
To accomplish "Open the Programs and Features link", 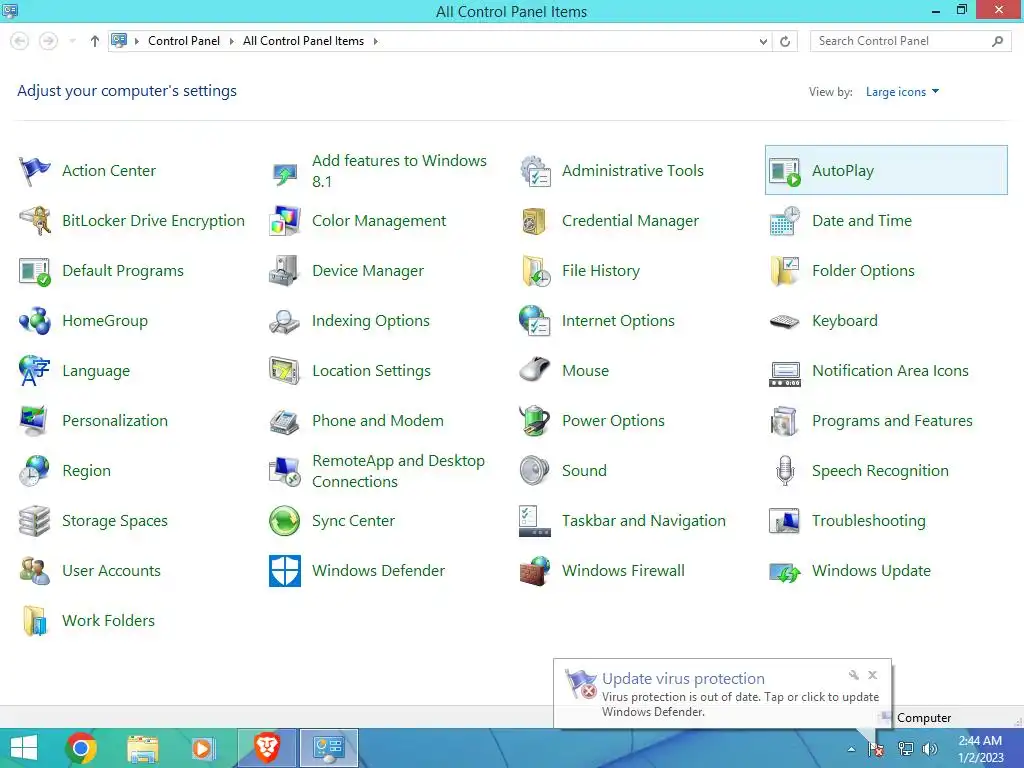I will pos(892,421).
